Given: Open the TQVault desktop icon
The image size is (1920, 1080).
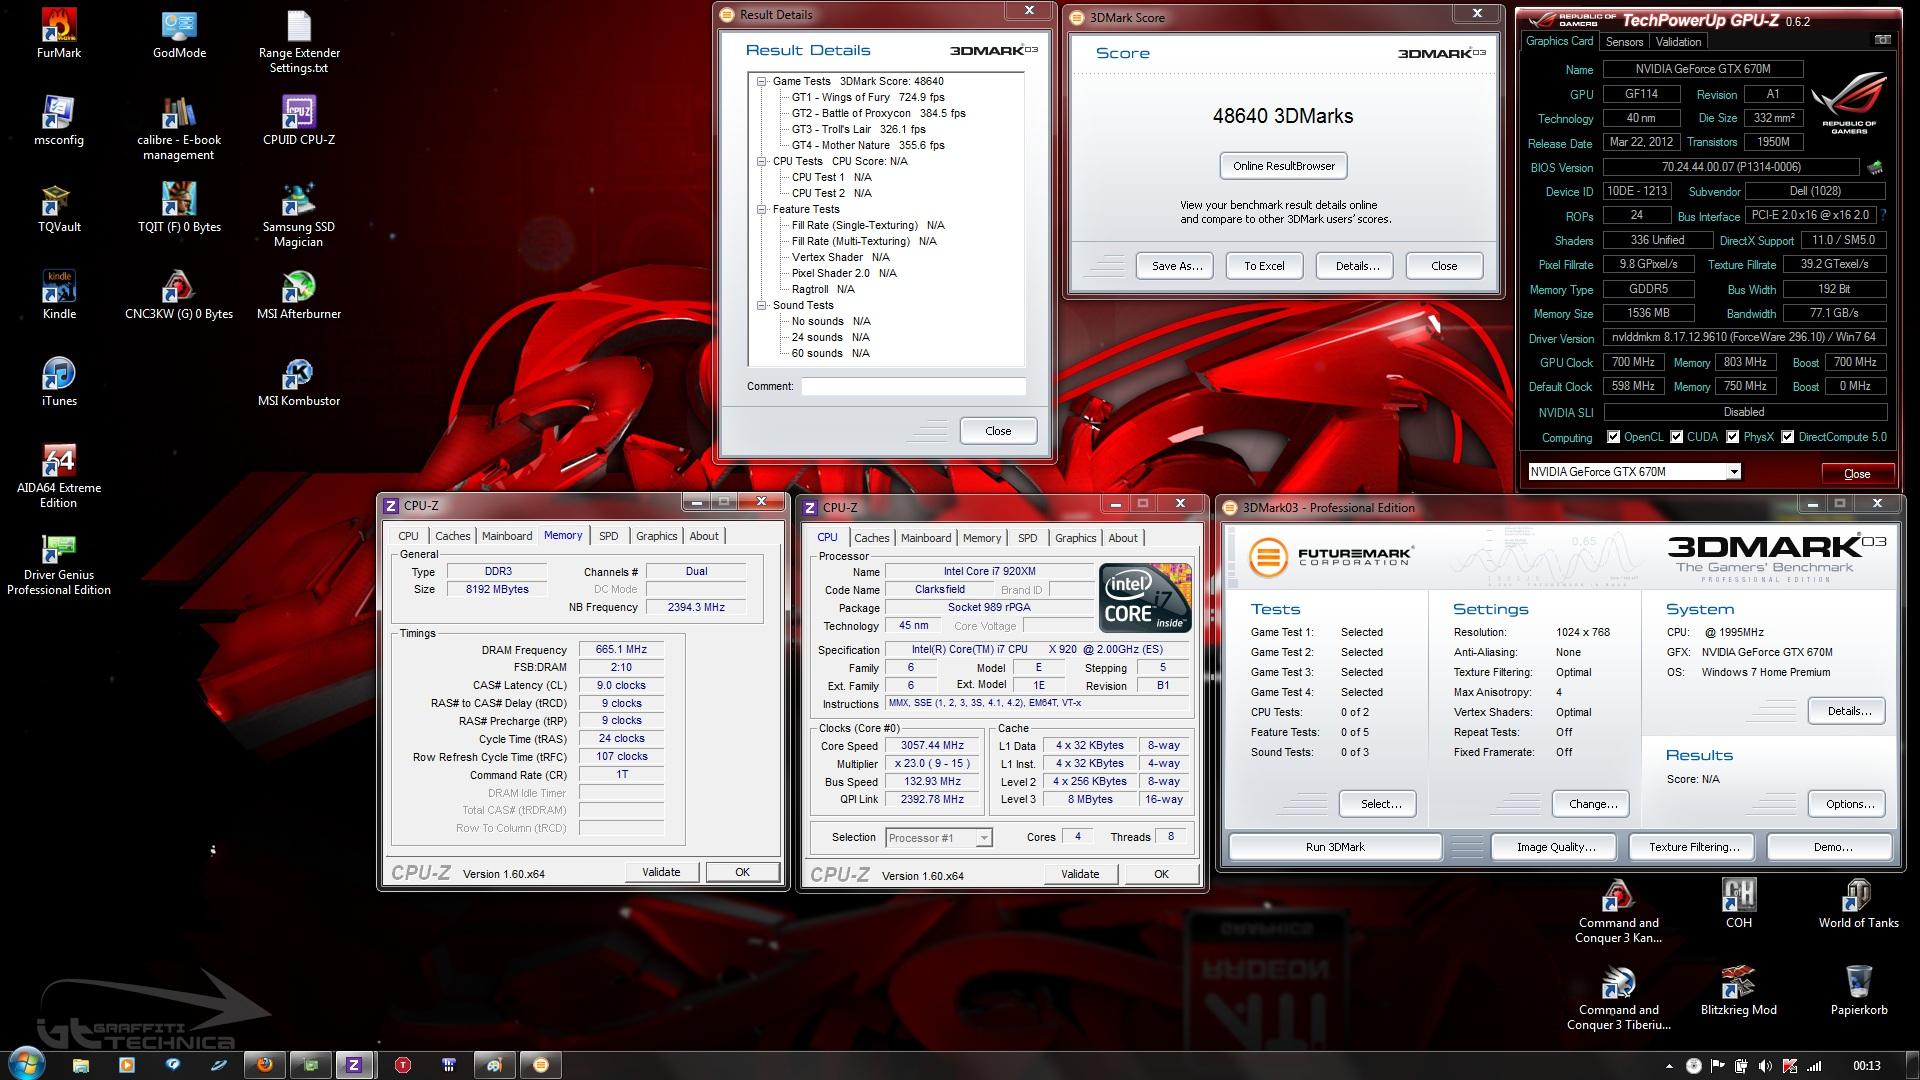Looking at the screenshot, I should click(x=59, y=208).
